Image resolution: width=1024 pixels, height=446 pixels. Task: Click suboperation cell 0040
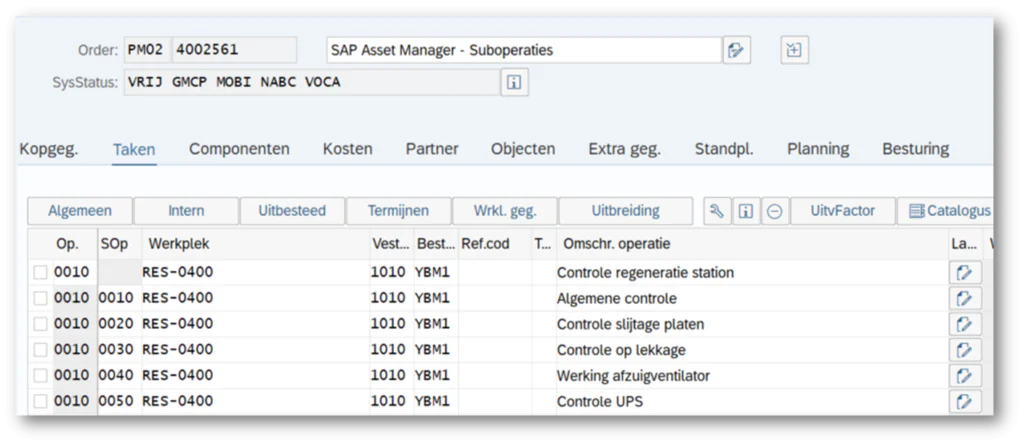(x=120, y=375)
